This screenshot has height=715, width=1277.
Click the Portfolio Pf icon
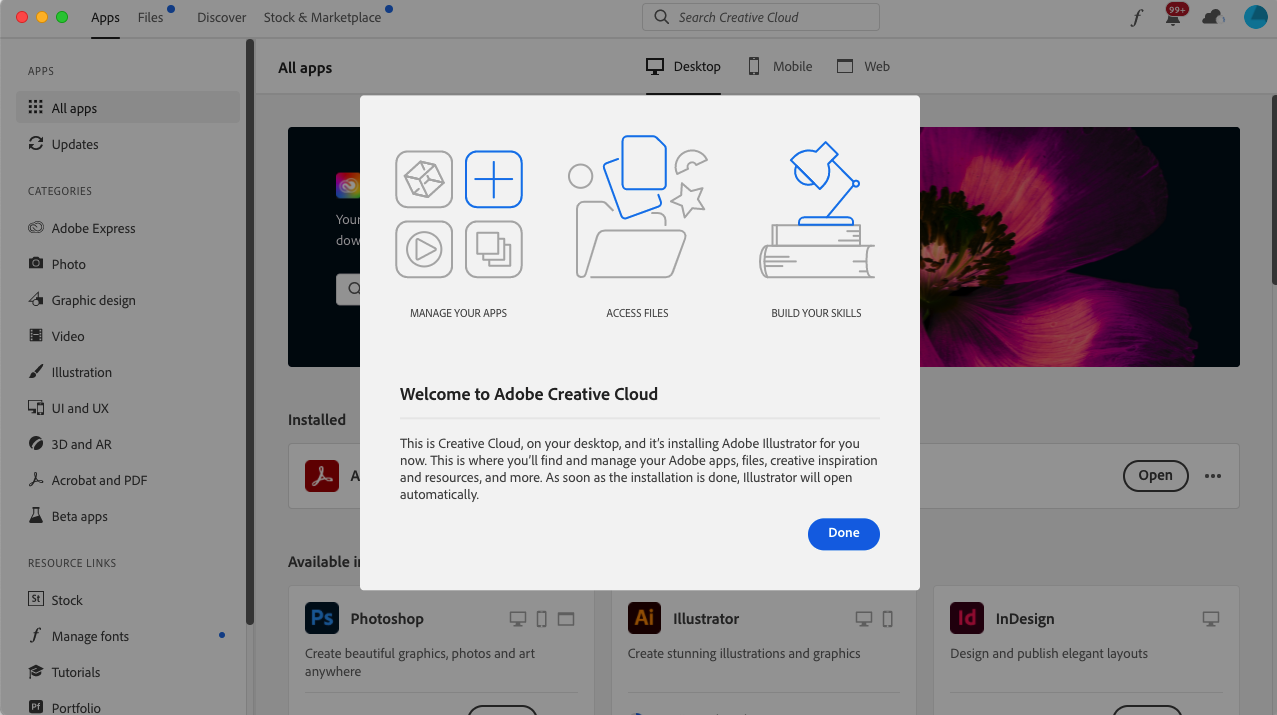coord(36,708)
